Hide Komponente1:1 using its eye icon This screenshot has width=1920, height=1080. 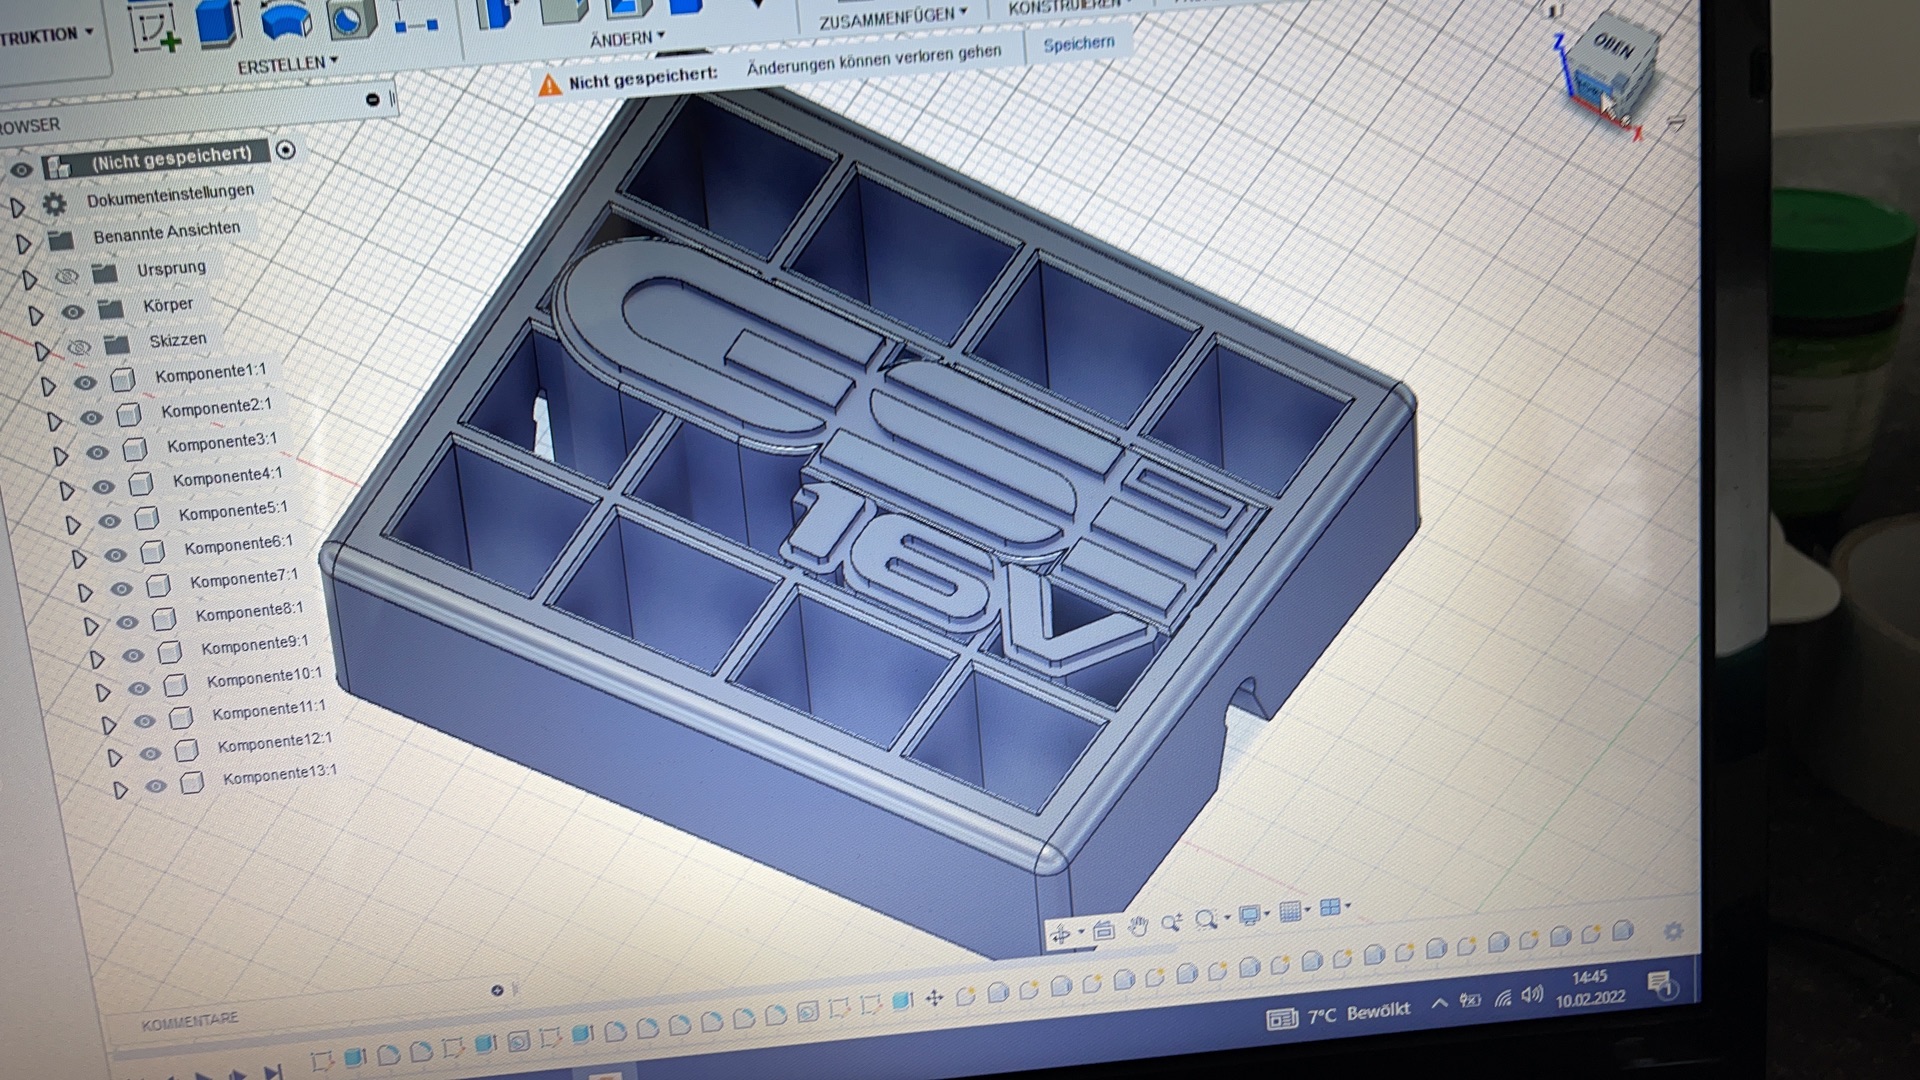coord(85,382)
